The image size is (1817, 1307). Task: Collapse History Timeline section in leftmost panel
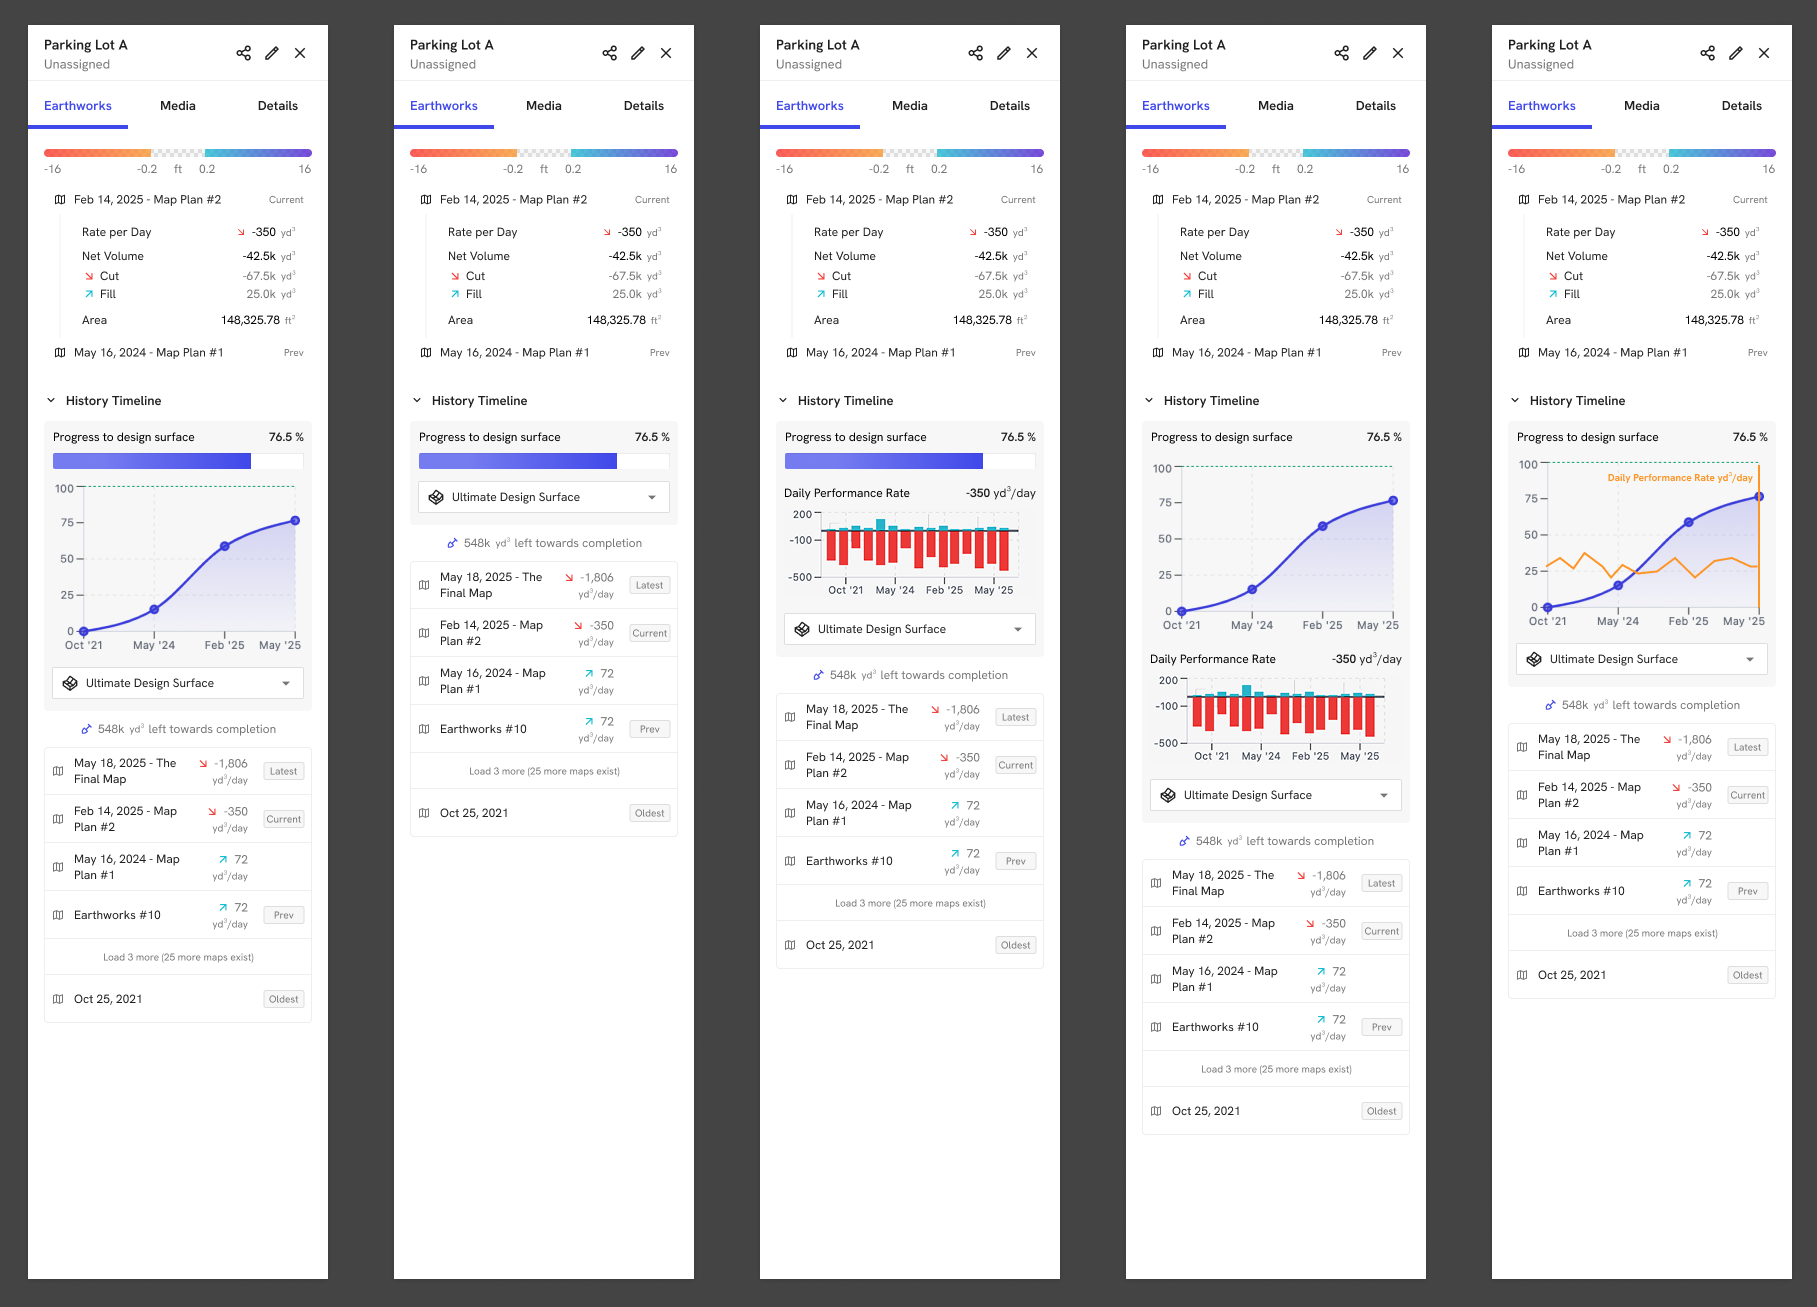tap(51, 401)
